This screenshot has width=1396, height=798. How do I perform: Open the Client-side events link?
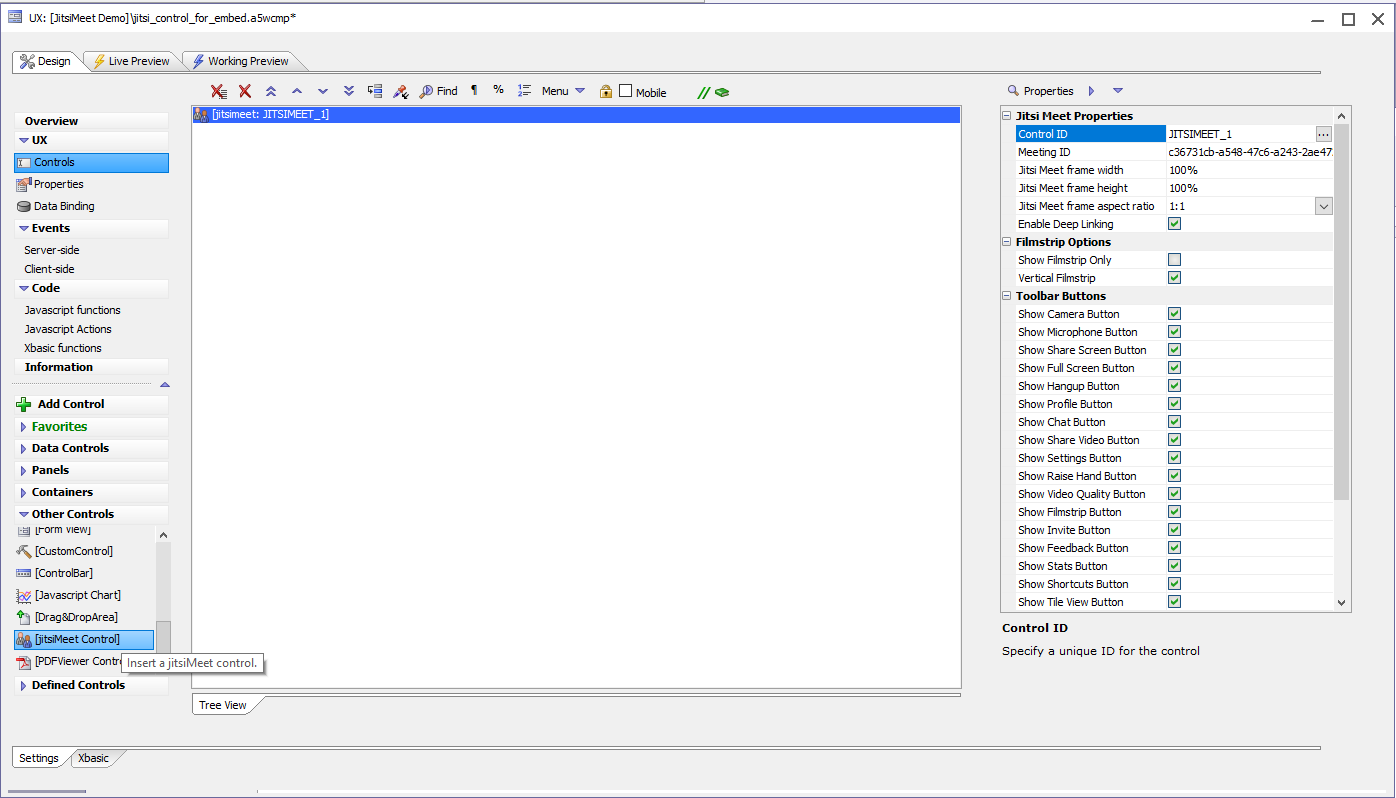(50, 269)
